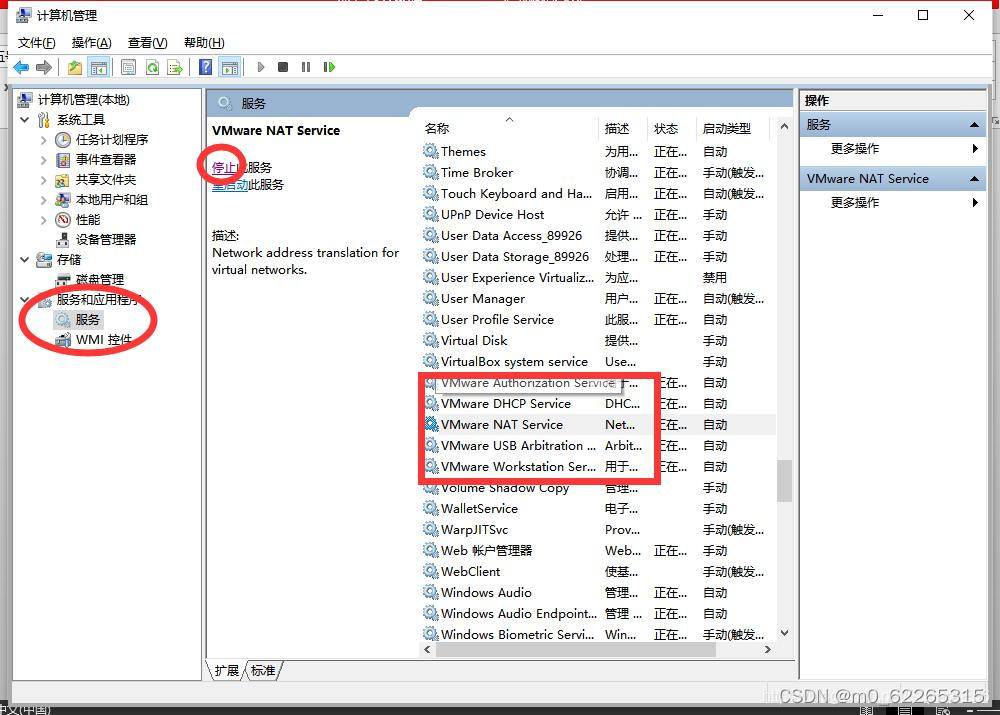Click the blue Help question mark icon
1000x715 pixels.
205,67
